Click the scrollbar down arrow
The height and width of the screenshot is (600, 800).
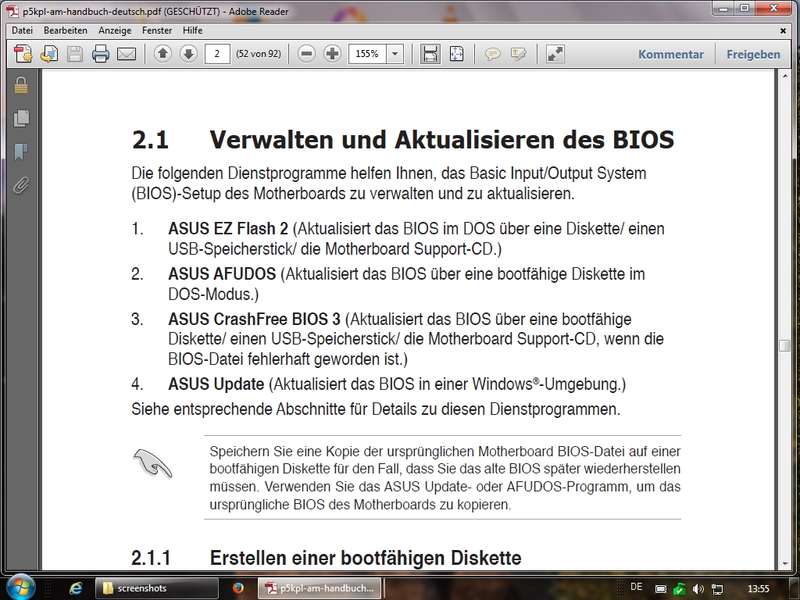pyautogui.click(x=785, y=564)
